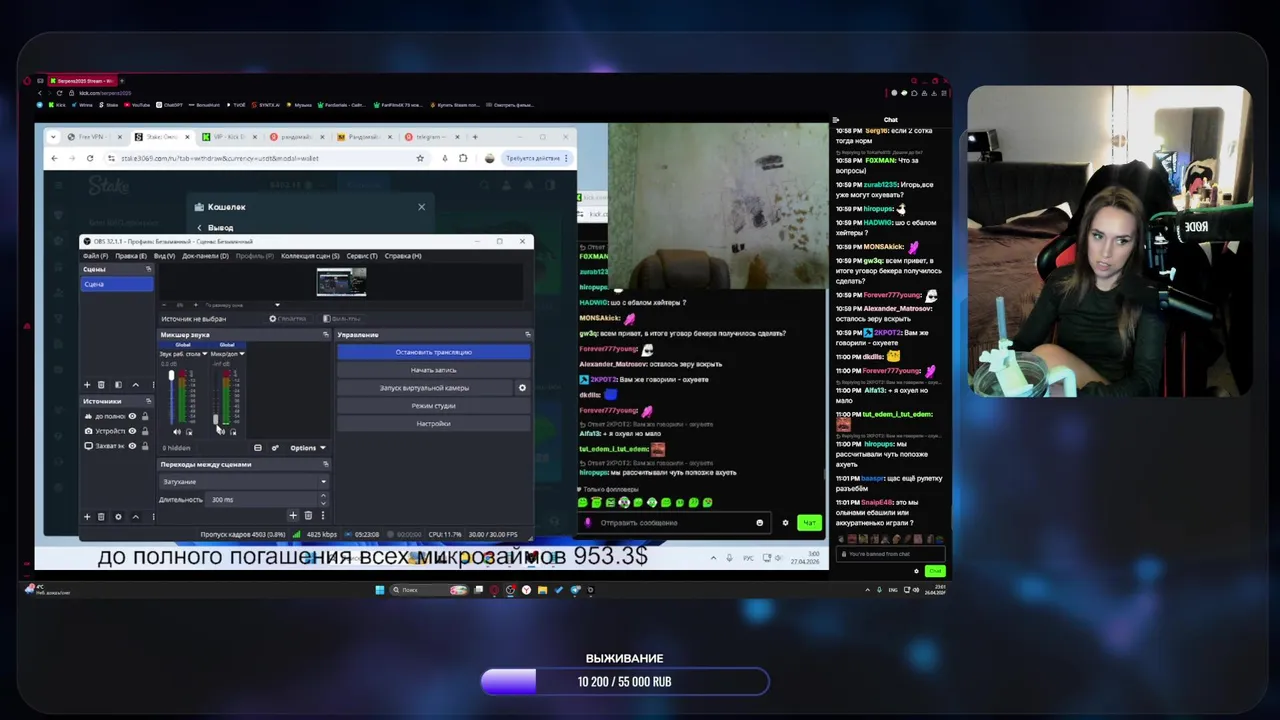Show hidden tray icons on taskbar
This screenshot has width=1280, height=720.
coord(867,590)
